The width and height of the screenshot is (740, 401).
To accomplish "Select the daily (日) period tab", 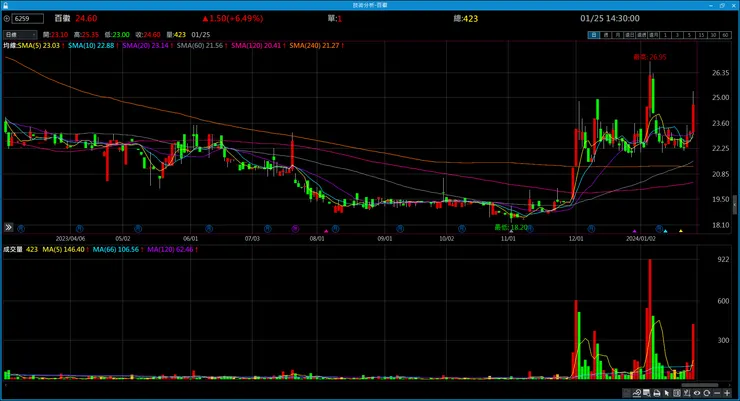I will pyautogui.click(x=594, y=35).
